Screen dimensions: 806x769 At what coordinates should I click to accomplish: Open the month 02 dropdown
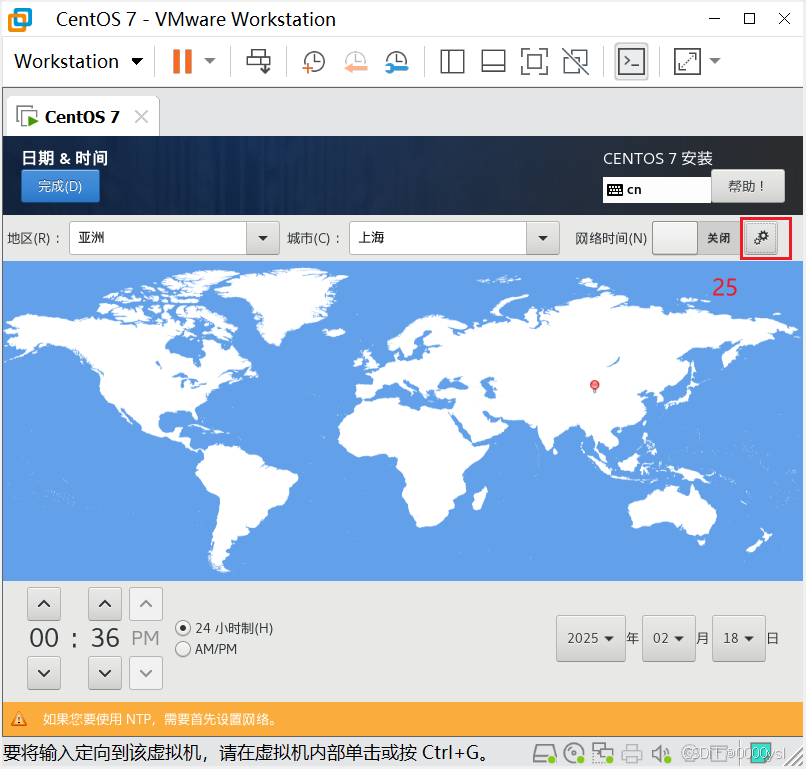point(668,638)
